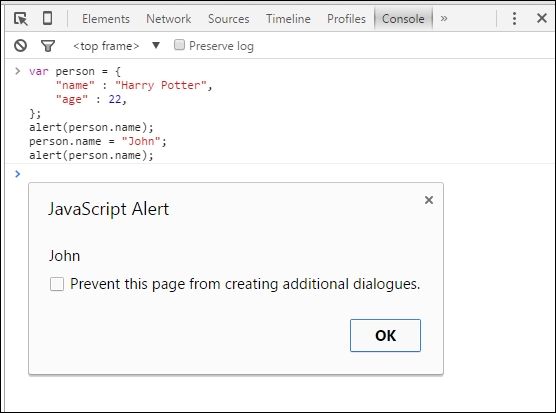Clear the console log
The height and width of the screenshot is (413, 556).
tap(21, 46)
